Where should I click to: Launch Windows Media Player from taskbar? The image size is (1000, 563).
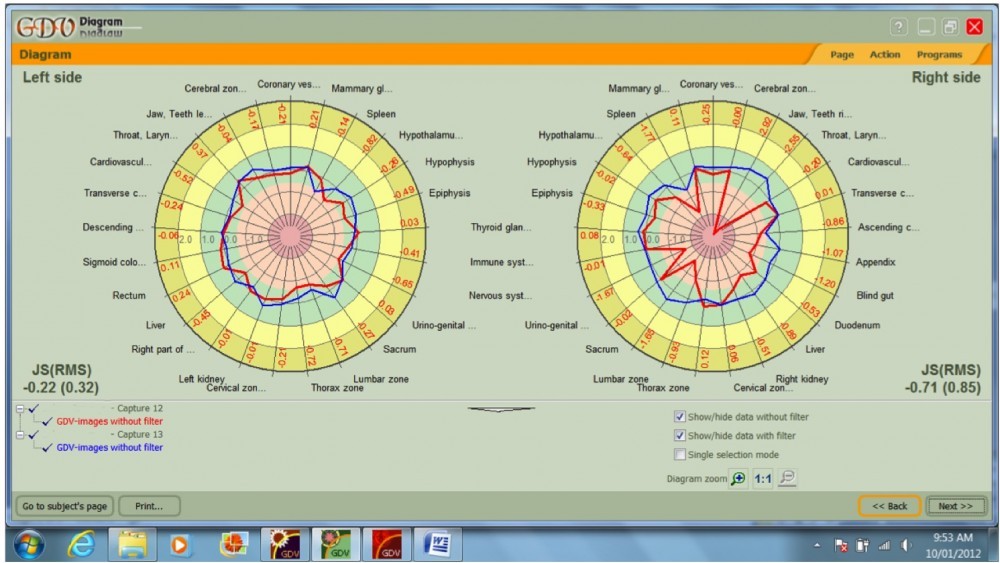point(180,545)
